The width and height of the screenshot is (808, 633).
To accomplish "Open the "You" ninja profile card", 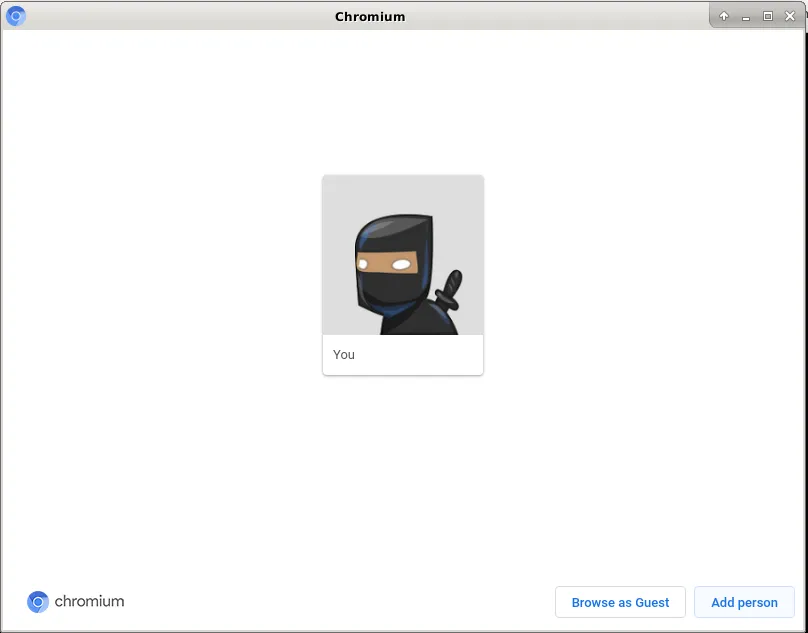I will pyautogui.click(x=402, y=275).
